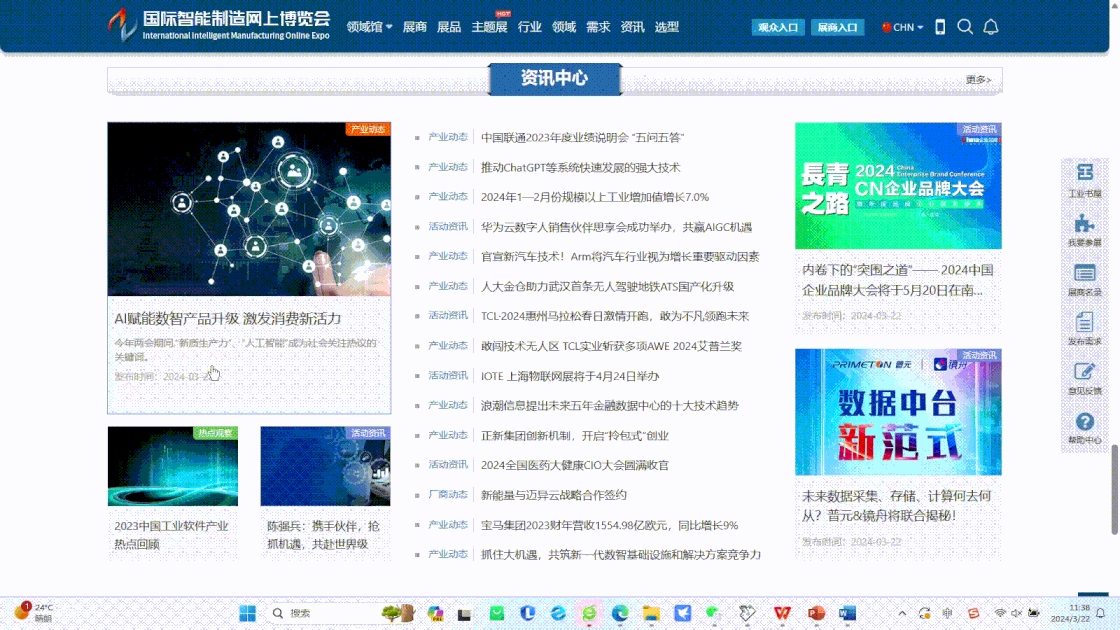Expand the CHN language dropdown
The width and height of the screenshot is (1120, 630).
click(903, 27)
